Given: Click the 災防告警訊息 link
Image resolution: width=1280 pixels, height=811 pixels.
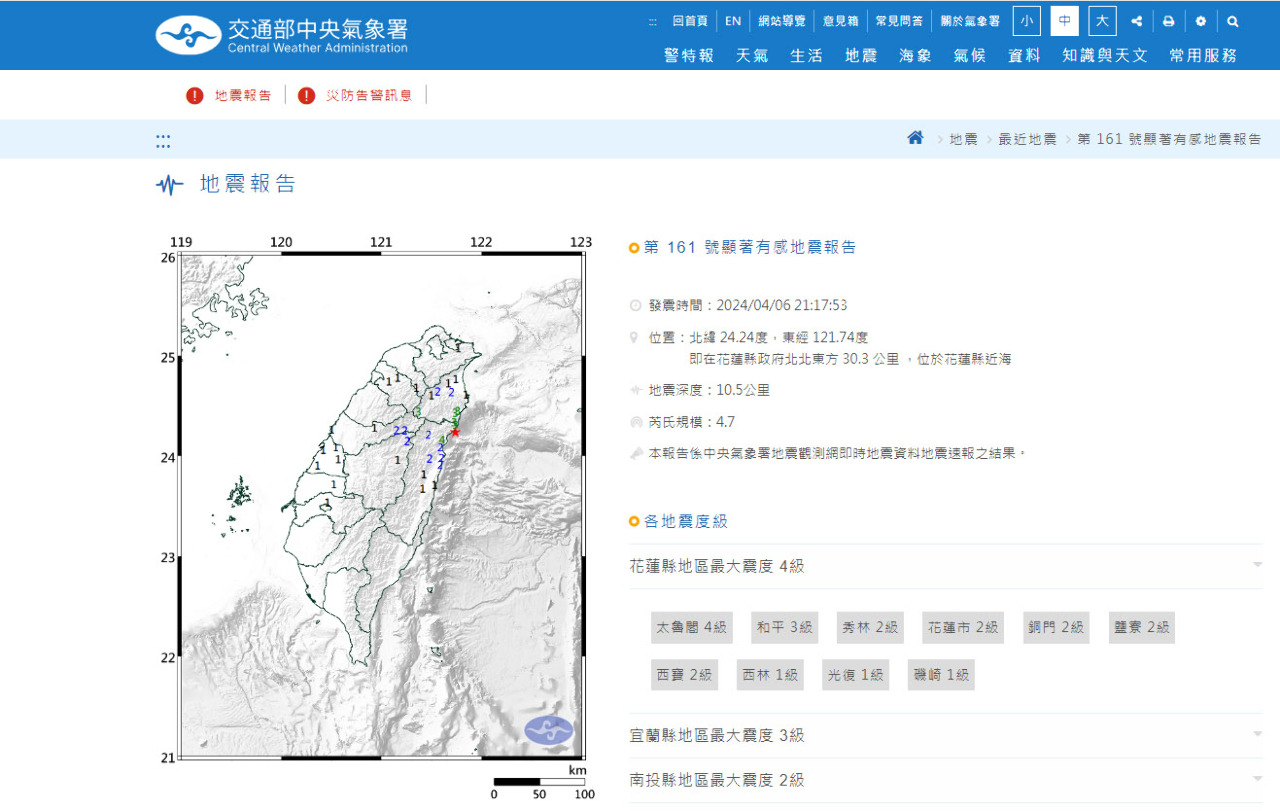Looking at the screenshot, I should 369,96.
